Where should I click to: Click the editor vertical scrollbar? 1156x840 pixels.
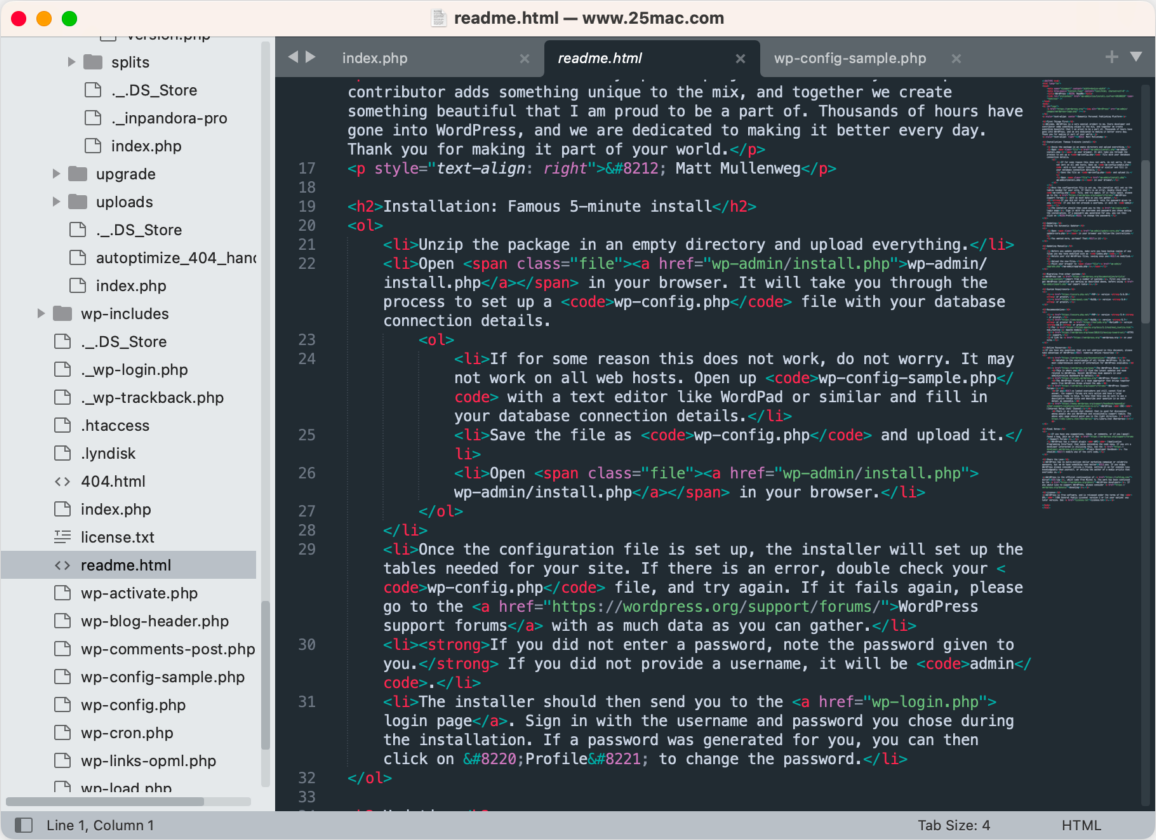coord(1146,241)
